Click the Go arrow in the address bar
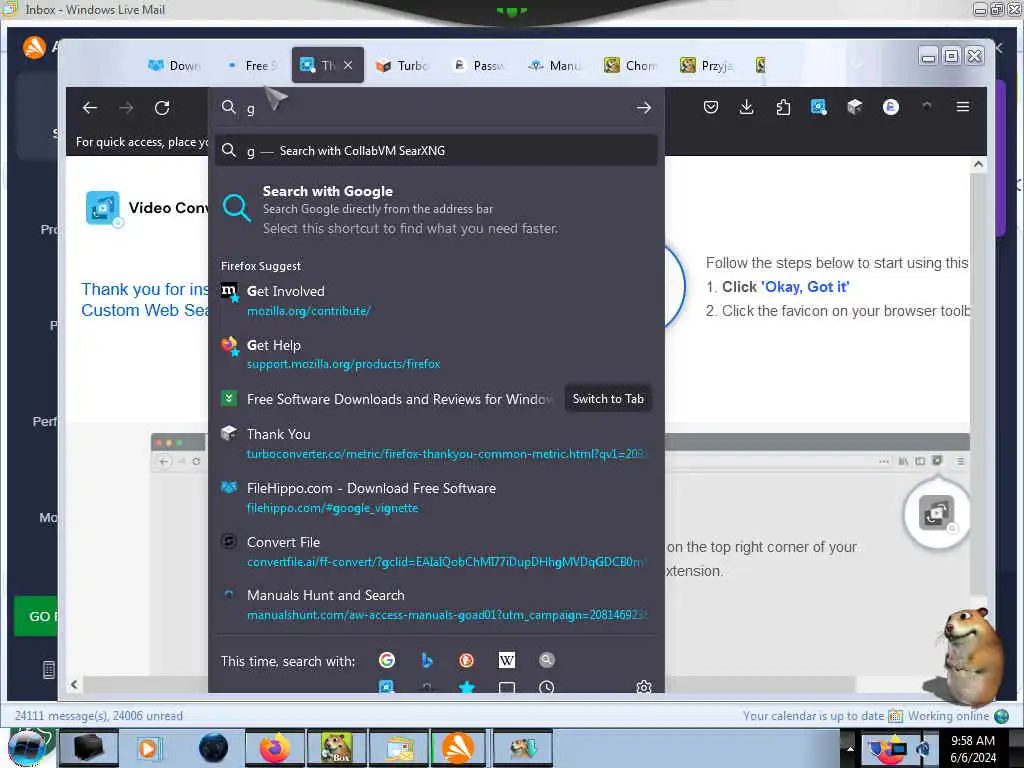This screenshot has width=1024, height=768. click(x=644, y=108)
